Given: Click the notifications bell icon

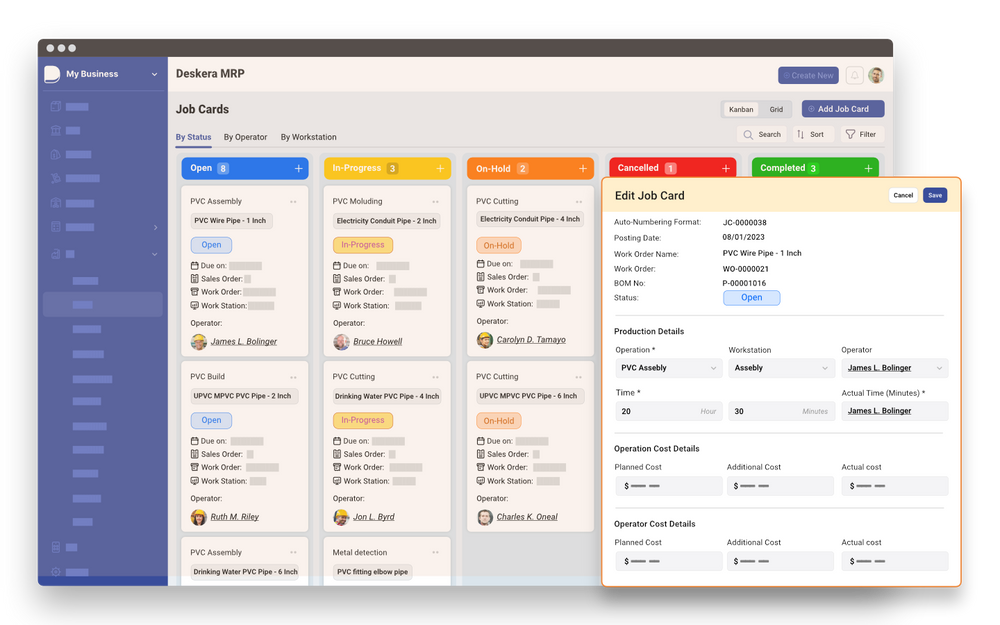Looking at the screenshot, I should (855, 75).
